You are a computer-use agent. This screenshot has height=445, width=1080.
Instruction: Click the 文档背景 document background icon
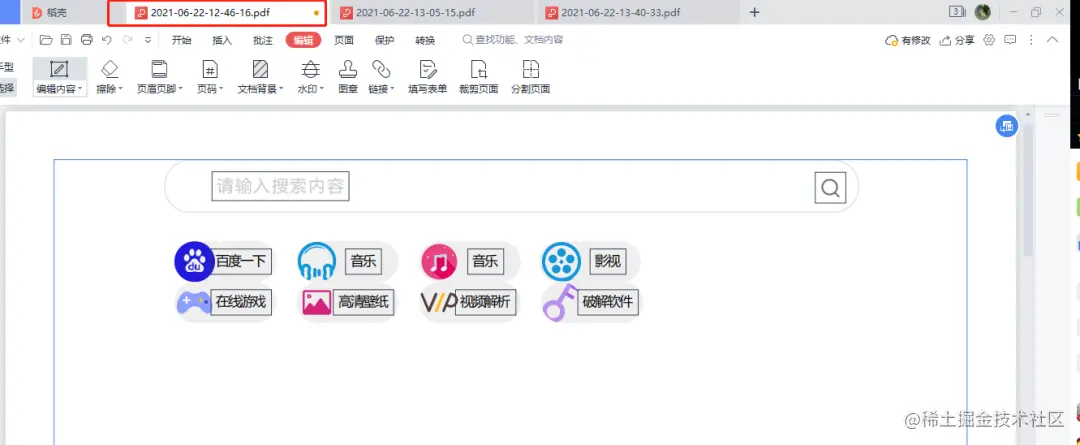click(260, 69)
